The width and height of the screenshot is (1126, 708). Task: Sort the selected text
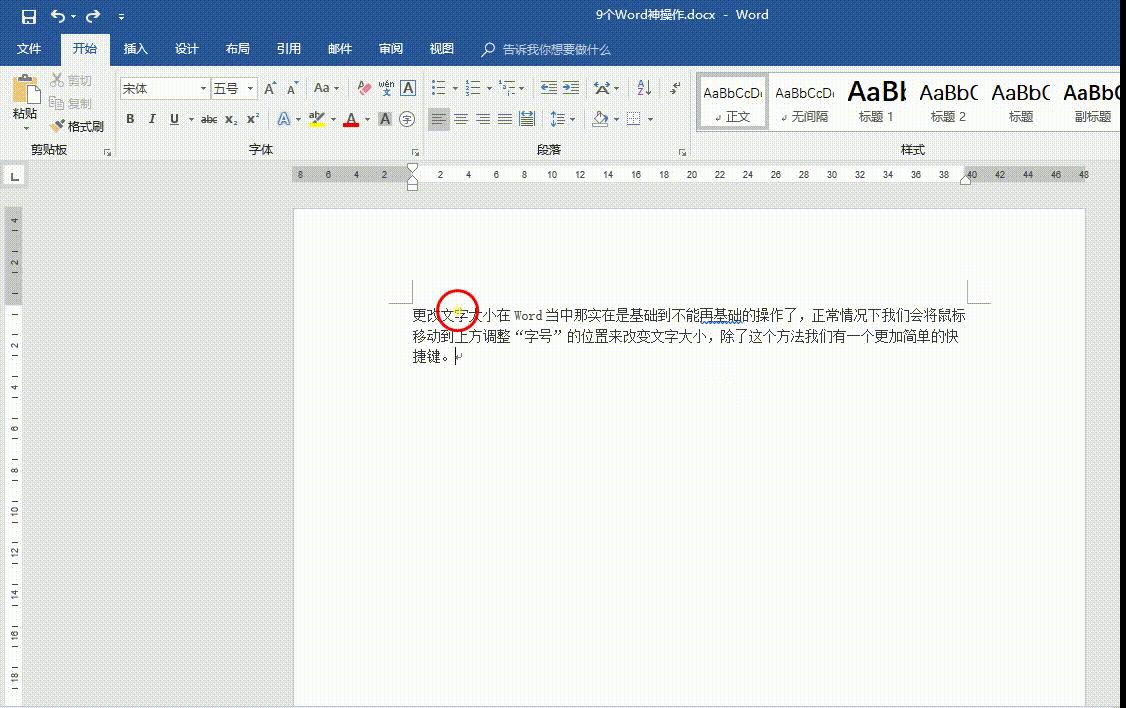pos(643,88)
